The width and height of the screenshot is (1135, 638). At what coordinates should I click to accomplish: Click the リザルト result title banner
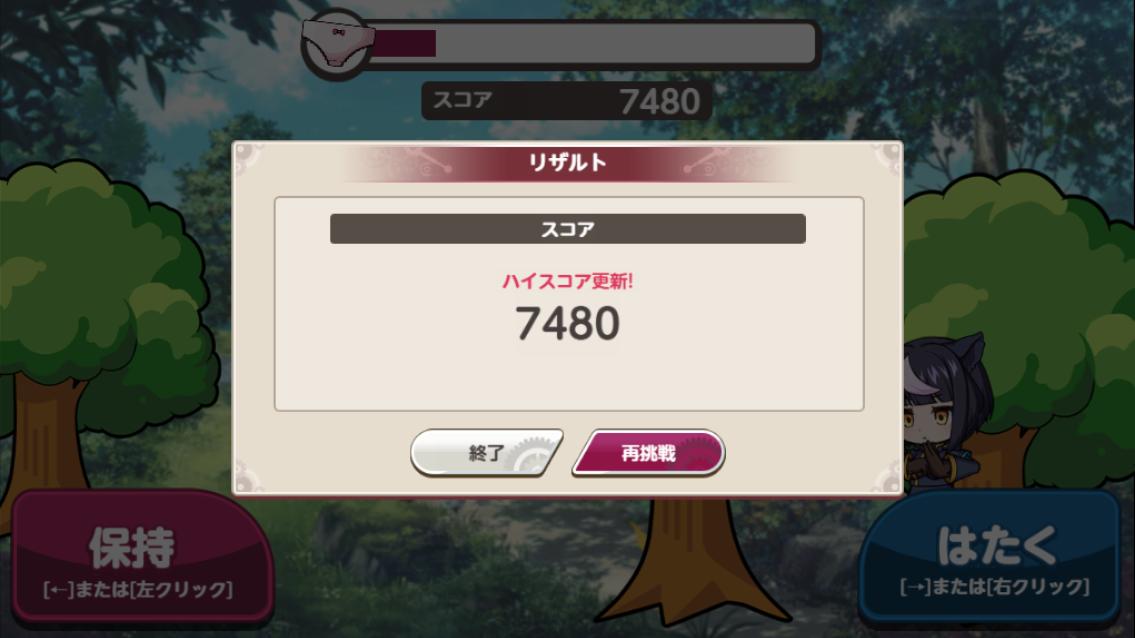pyautogui.click(x=568, y=162)
